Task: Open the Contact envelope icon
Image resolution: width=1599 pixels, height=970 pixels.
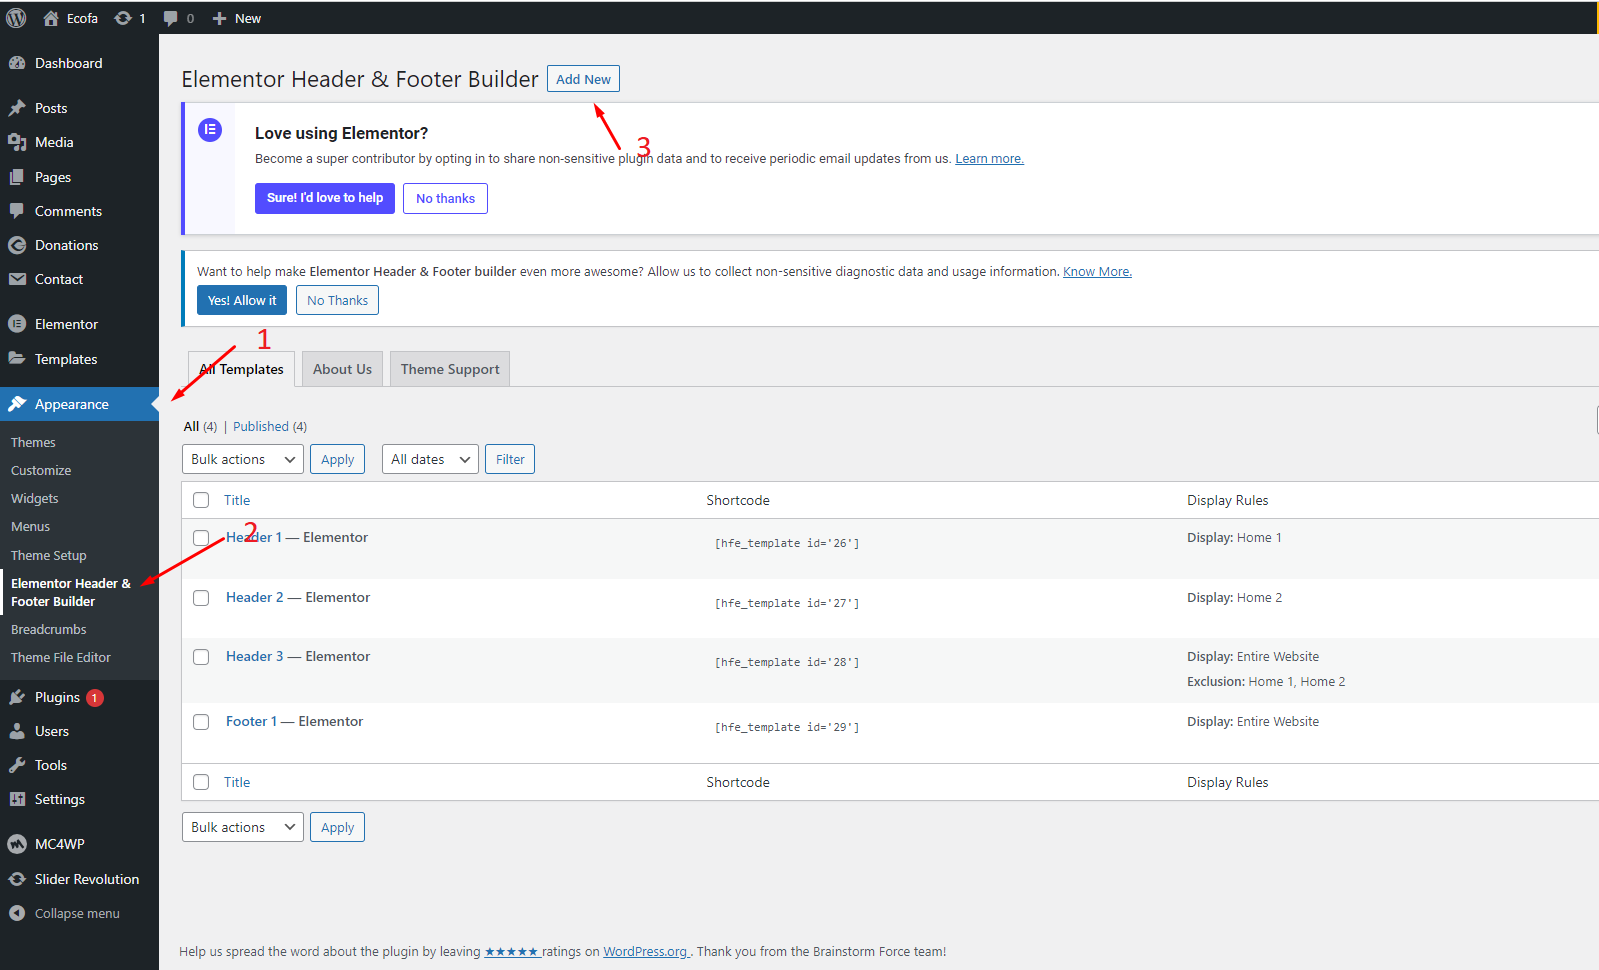Action: [x=17, y=279]
